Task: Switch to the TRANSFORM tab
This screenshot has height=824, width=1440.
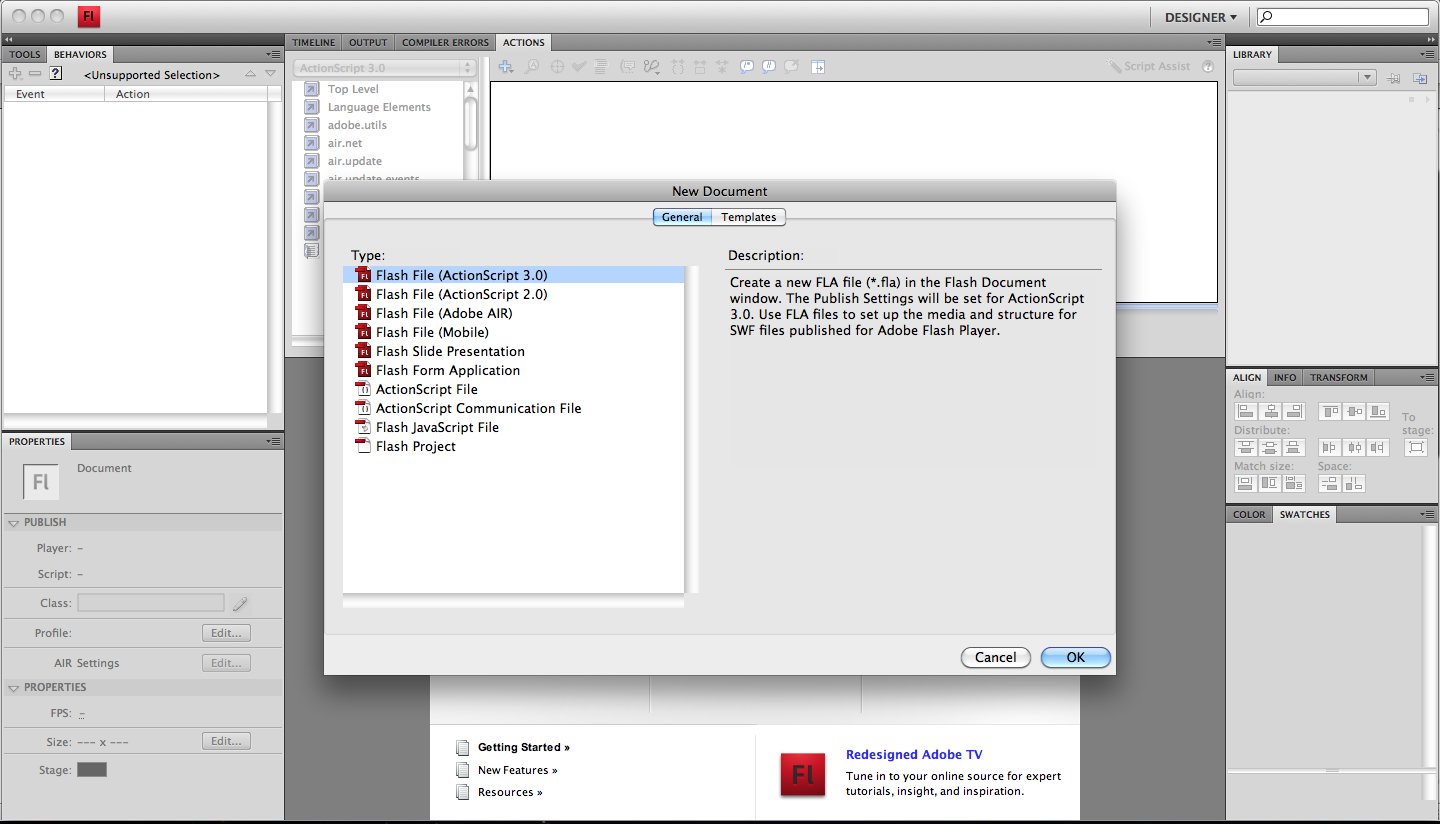Action: (x=1339, y=377)
